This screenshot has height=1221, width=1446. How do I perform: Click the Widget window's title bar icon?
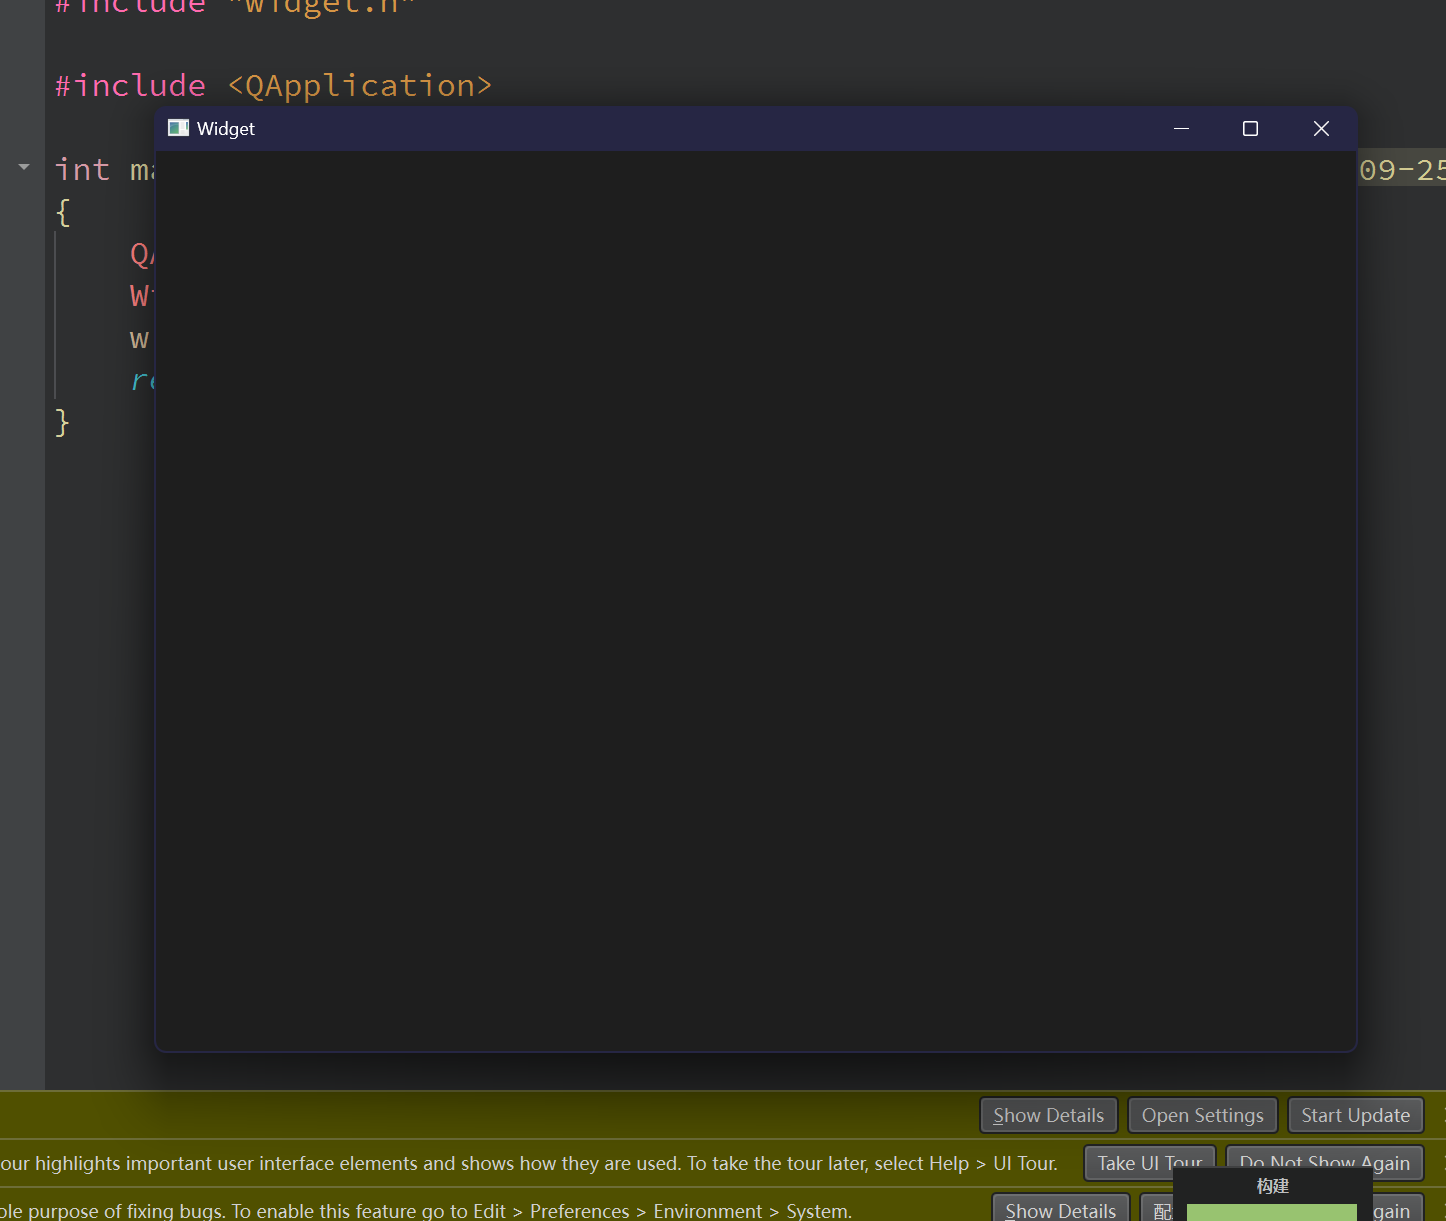click(178, 128)
